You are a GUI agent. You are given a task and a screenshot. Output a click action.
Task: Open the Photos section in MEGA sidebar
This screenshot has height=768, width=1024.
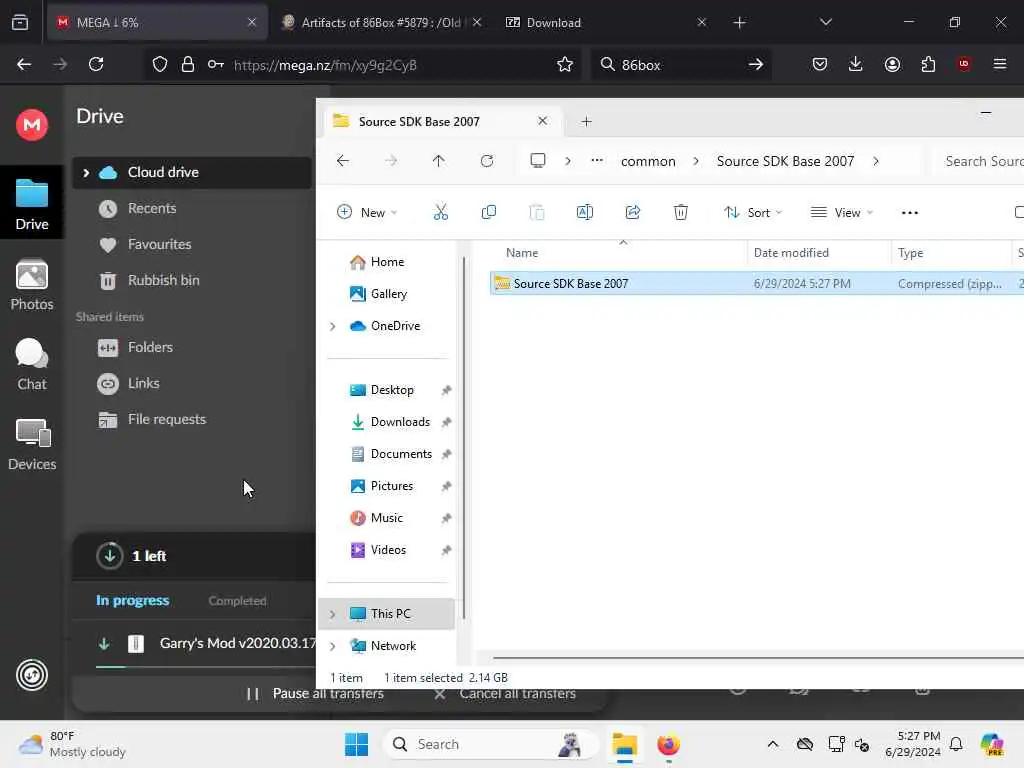tap(31, 285)
